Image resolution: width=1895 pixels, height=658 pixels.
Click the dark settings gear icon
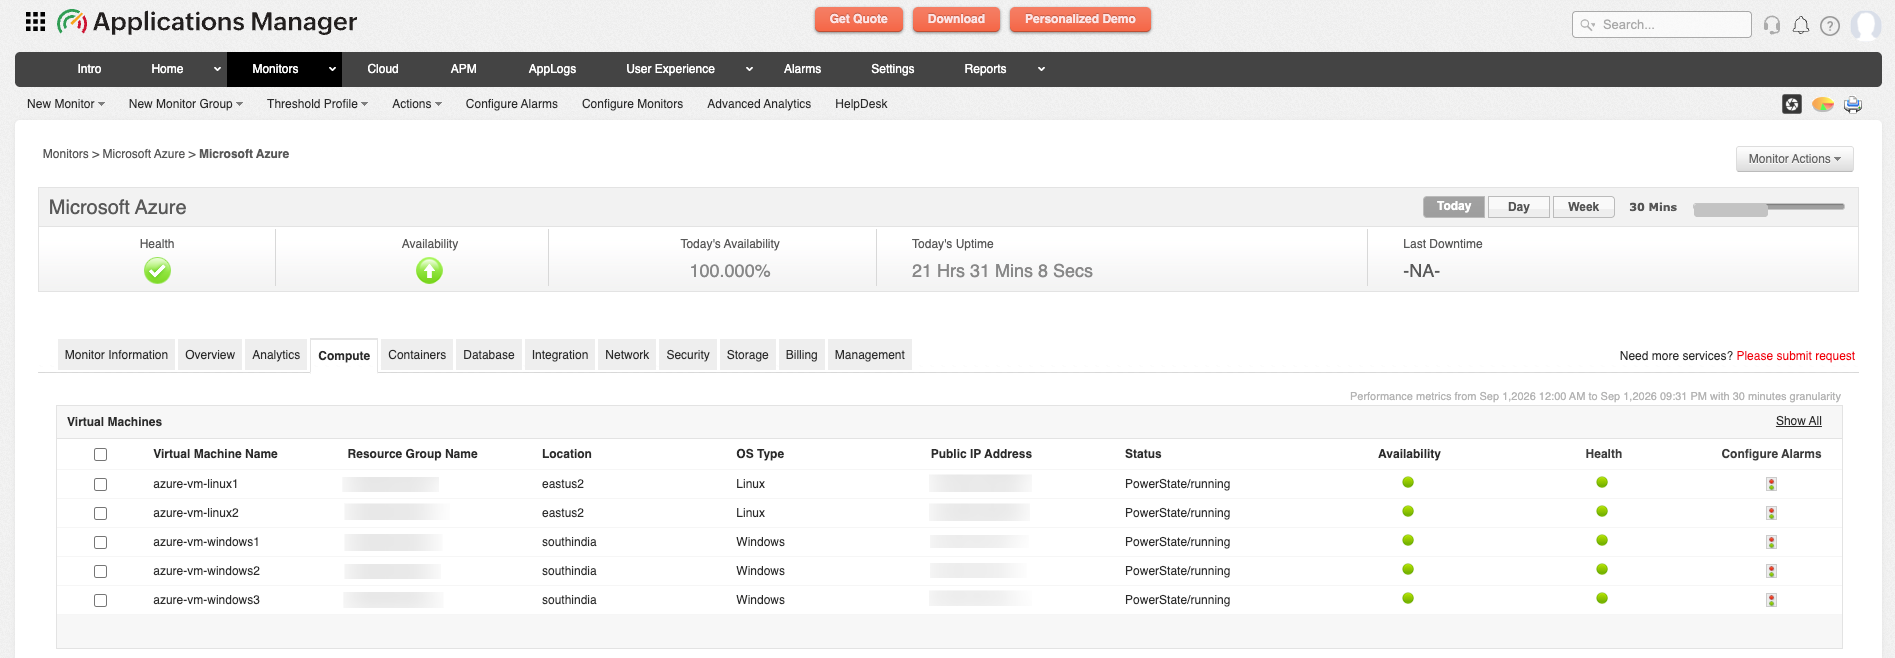[x=1792, y=104]
